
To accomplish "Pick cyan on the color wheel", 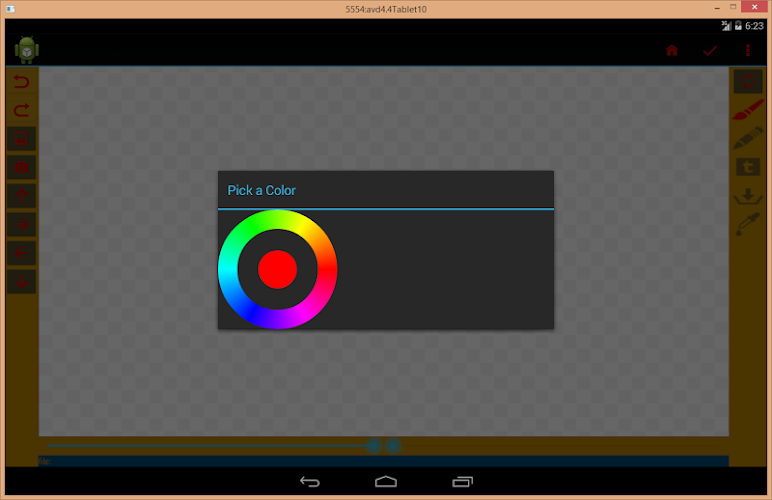I will 227,269.
